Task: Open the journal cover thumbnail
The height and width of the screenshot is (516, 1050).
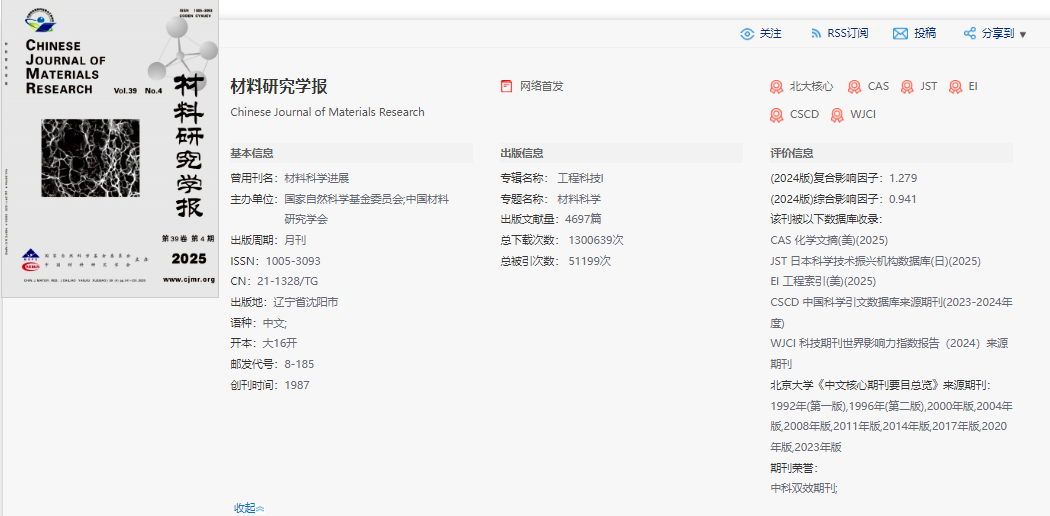Action: tap(110, 150)
